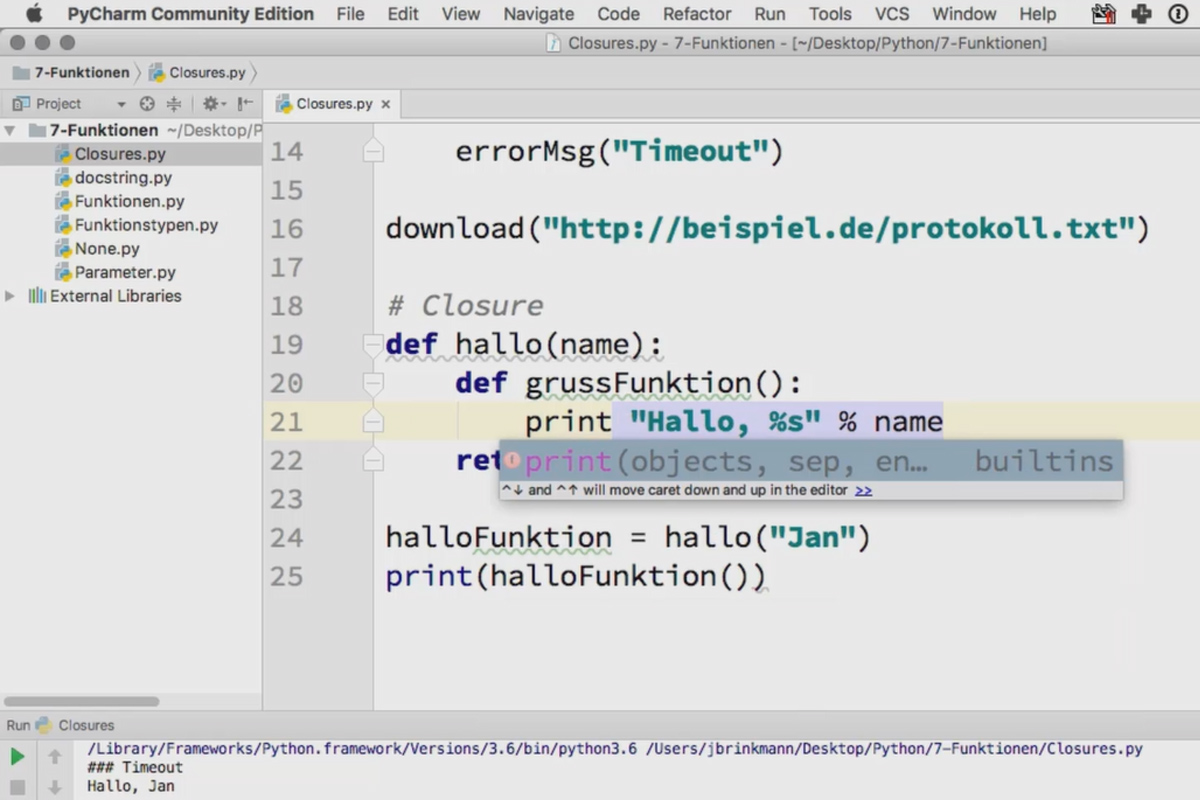Image resolution: width=1200 pixels, height=800 pixels.
Task: Click the Project view icon beside Project label
Action: point(21,104)
